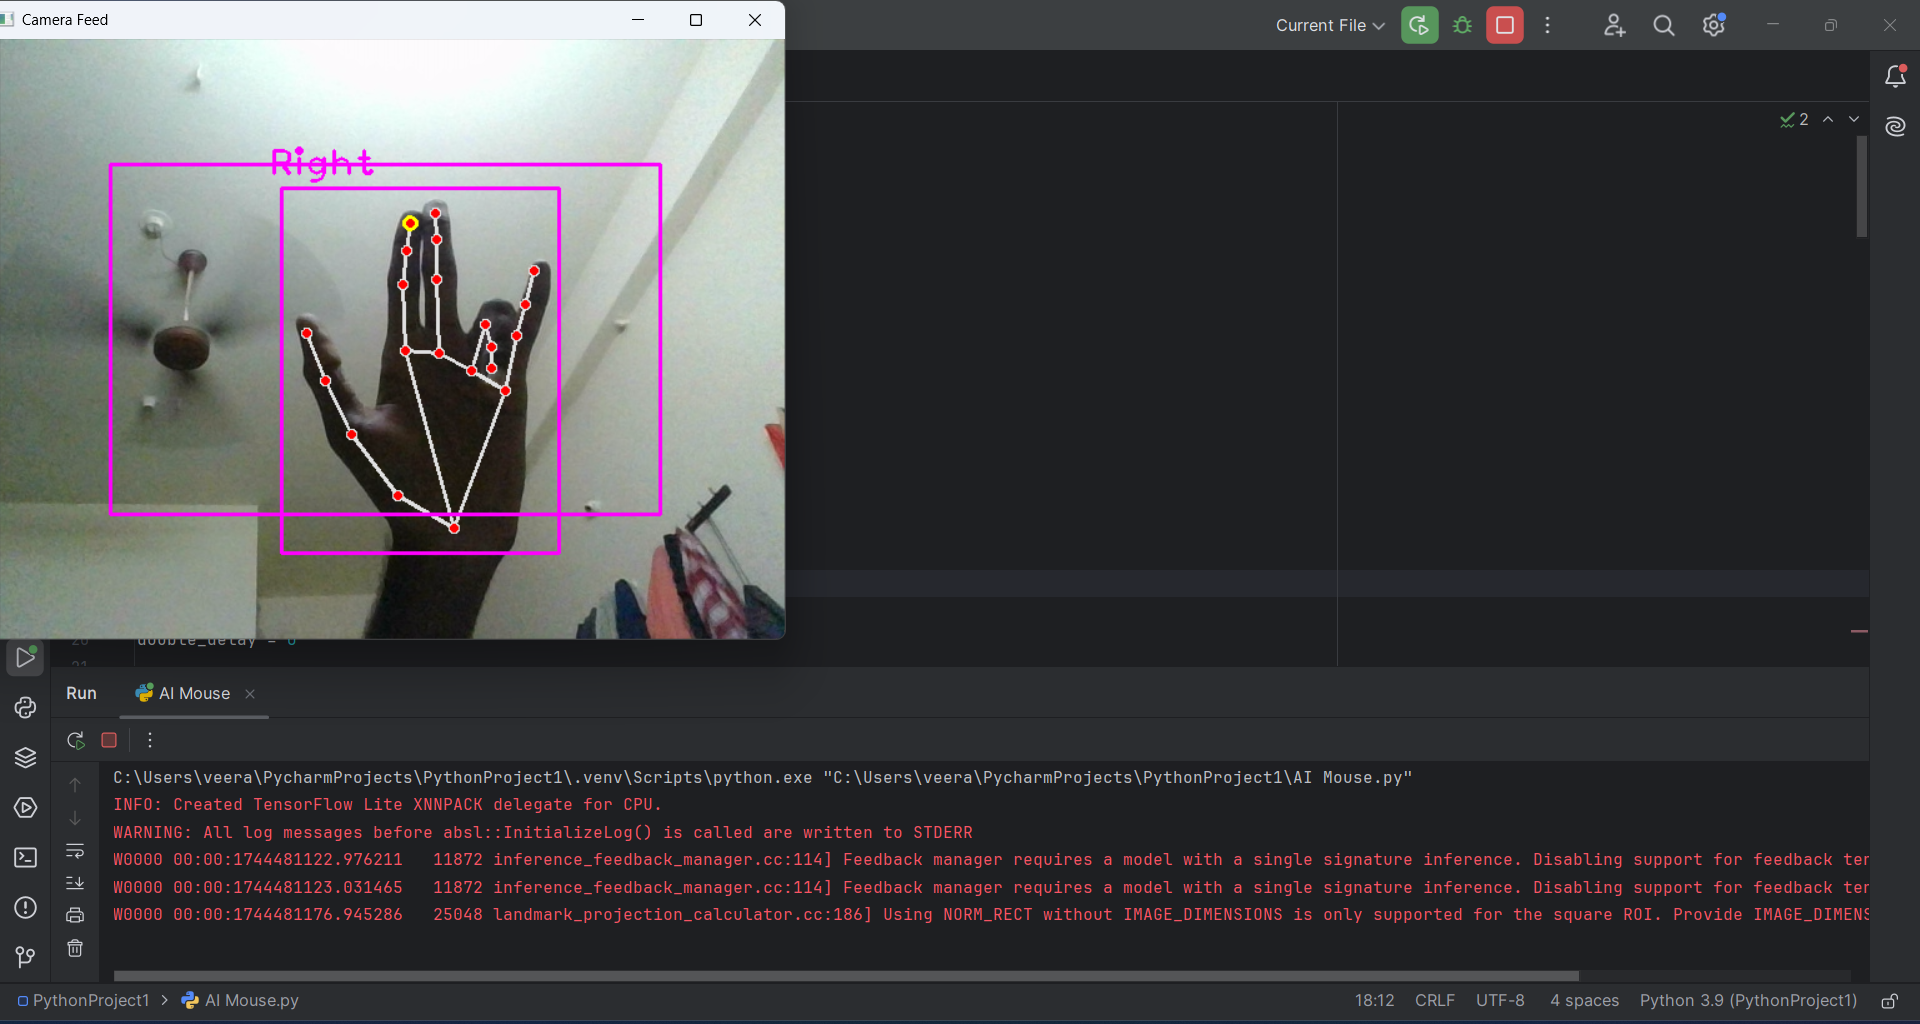Open Search Everywhere magnifier
Viewport: 1920px width, 1024px height.
point(1663,25)
